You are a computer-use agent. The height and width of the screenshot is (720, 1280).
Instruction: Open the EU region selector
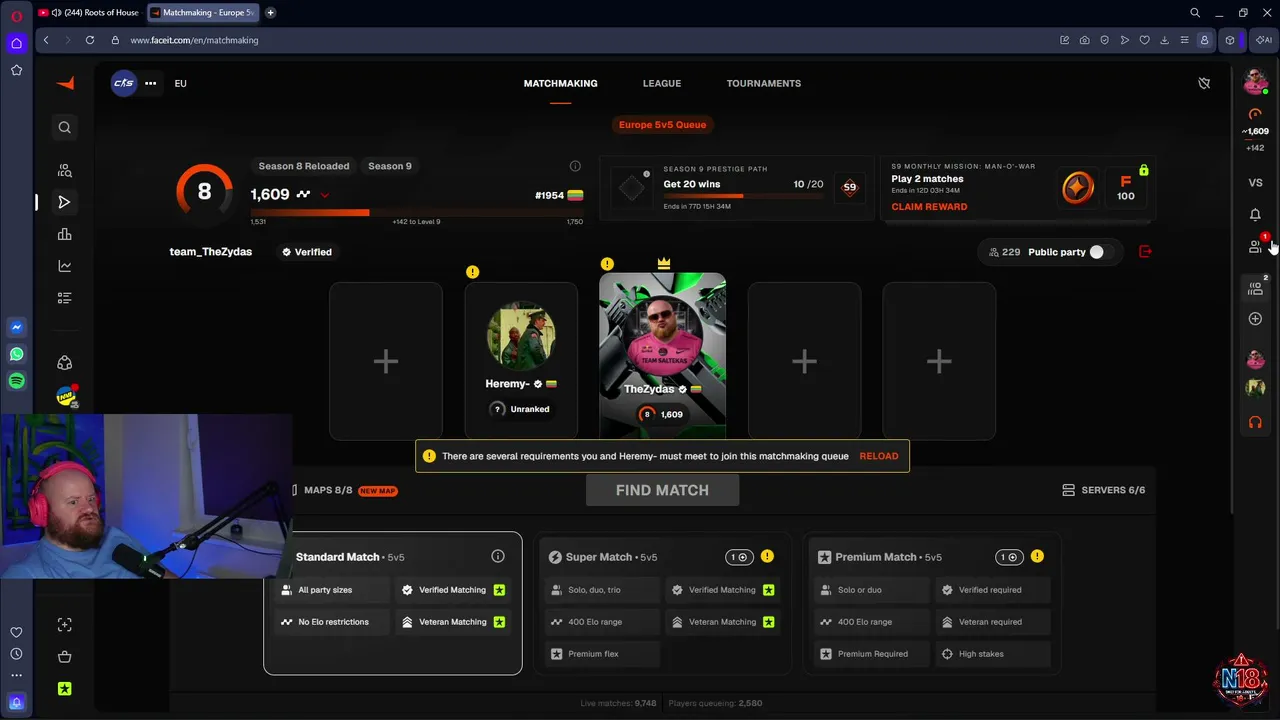[180, 83]
